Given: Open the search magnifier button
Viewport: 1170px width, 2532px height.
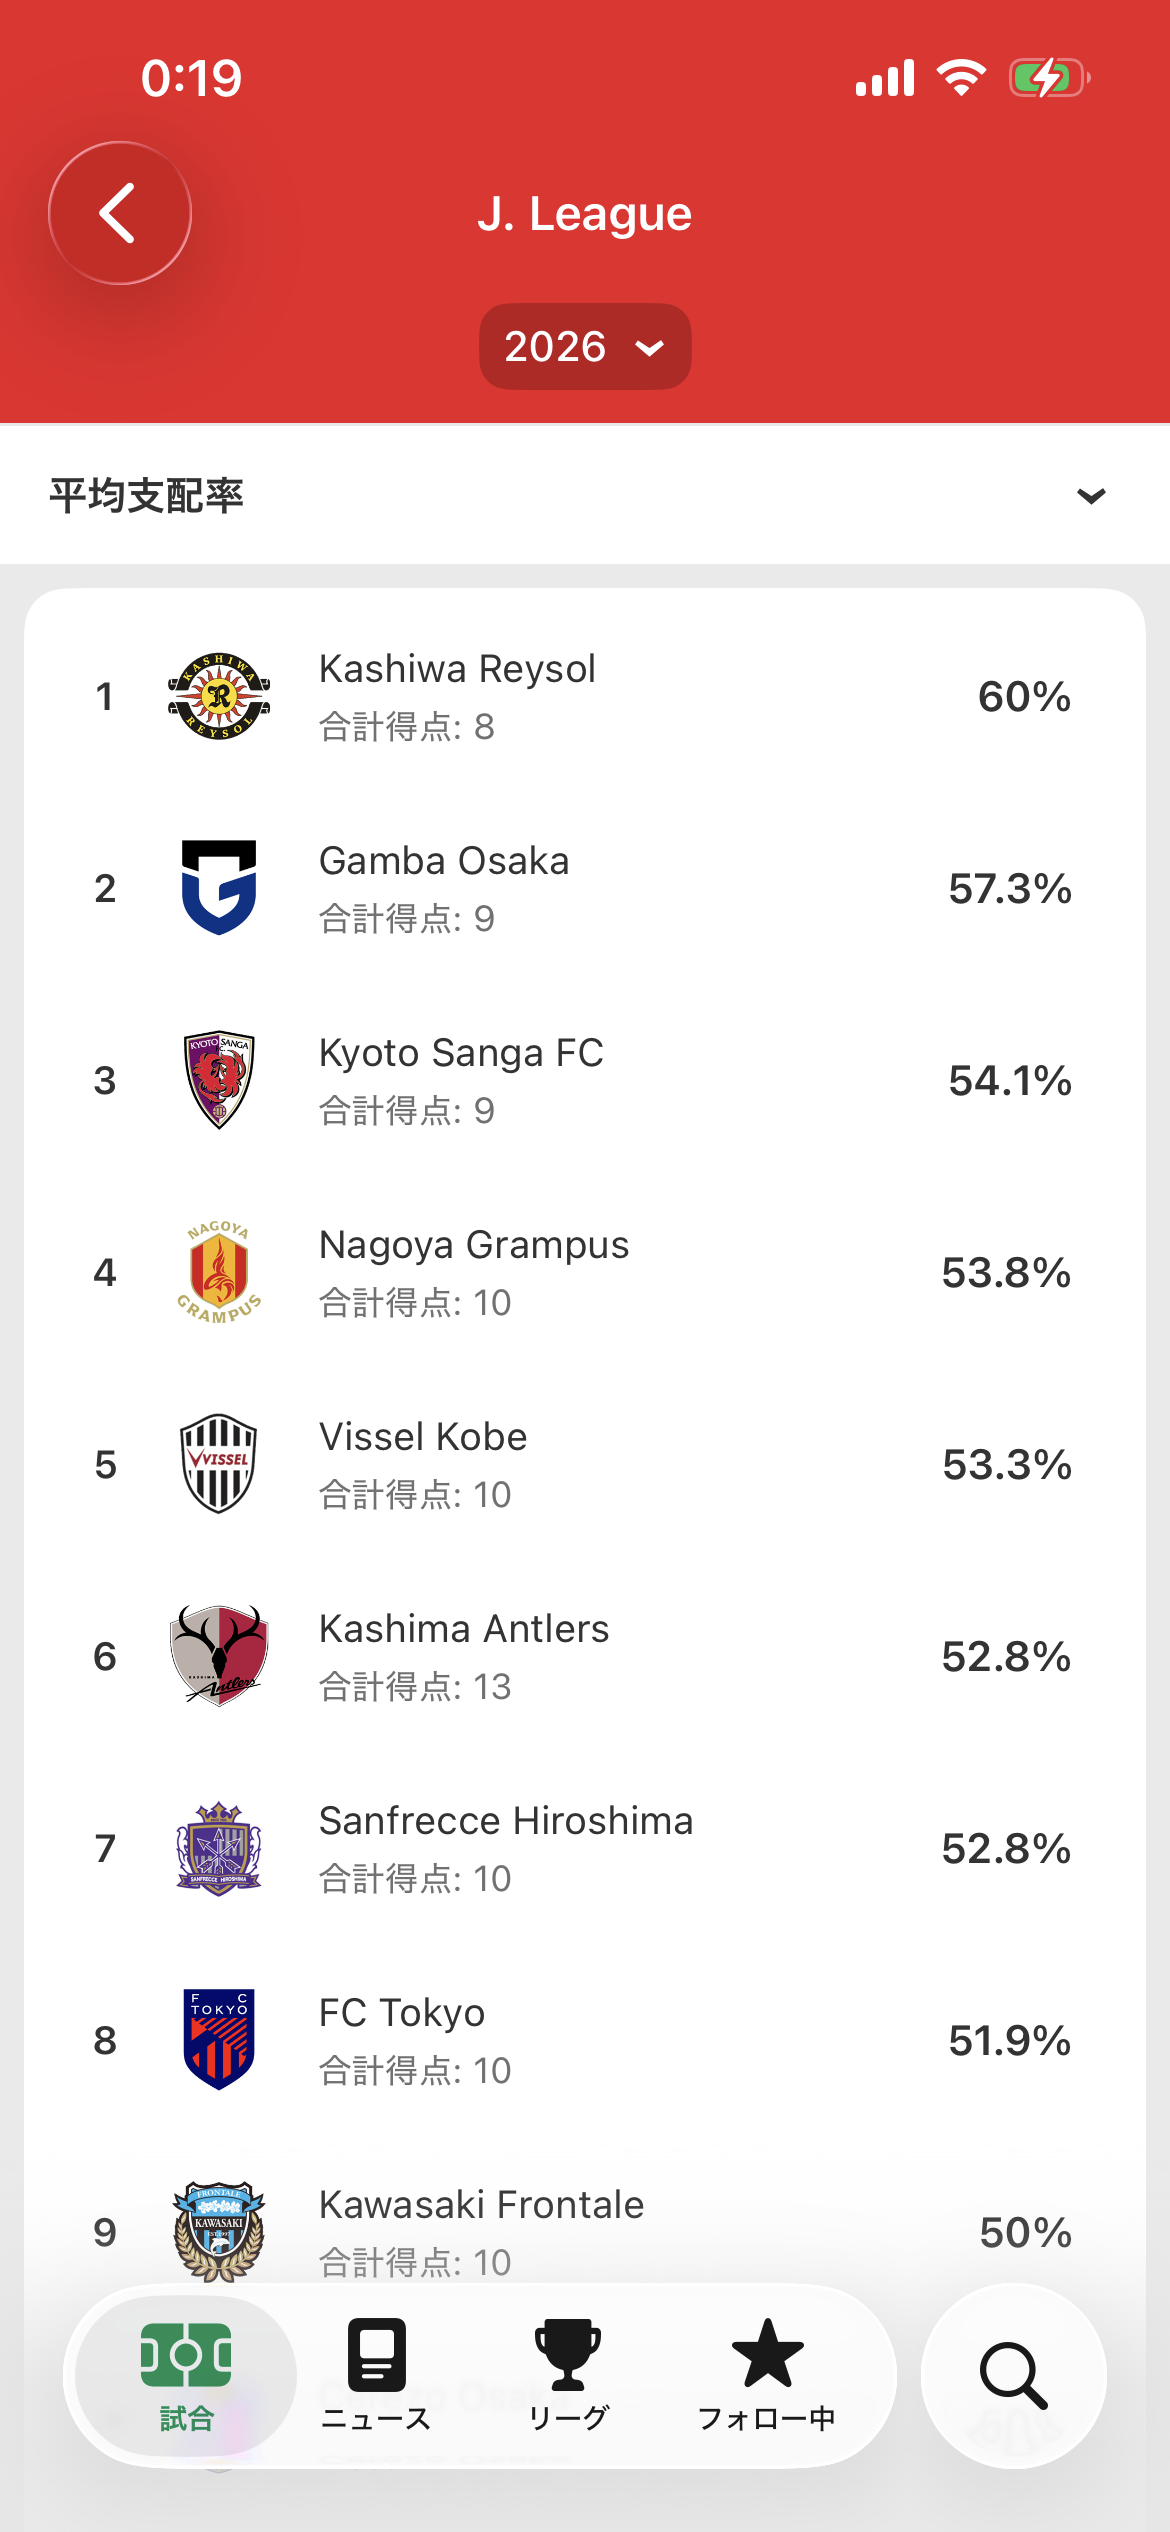Looking at the screenshot, I should tap(1013, 2375).
